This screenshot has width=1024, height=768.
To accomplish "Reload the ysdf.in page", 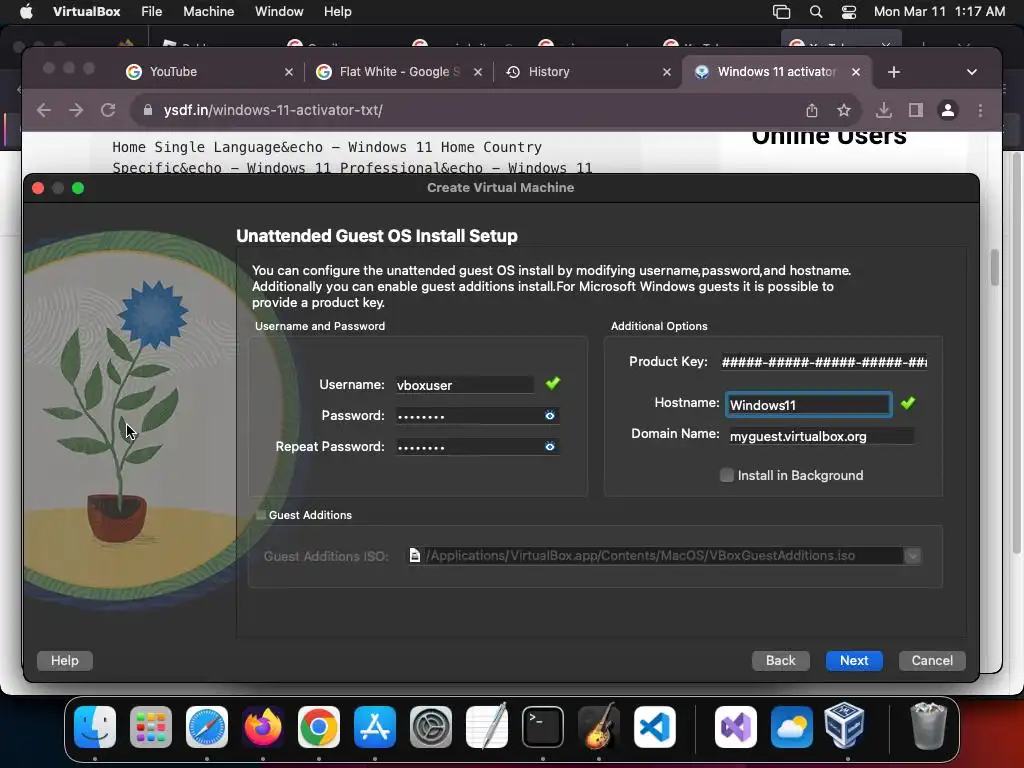I will pos(108,110).
